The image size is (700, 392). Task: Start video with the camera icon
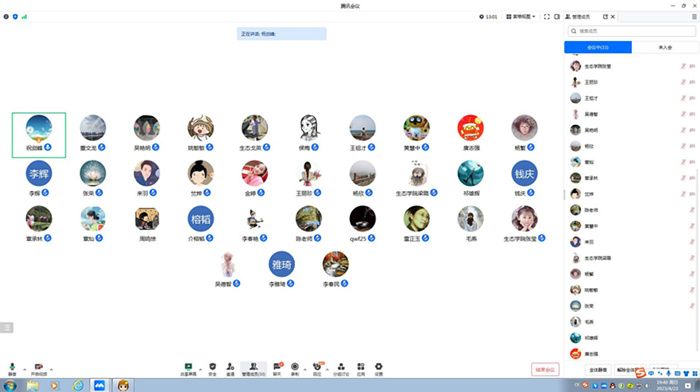click(39, 369)
